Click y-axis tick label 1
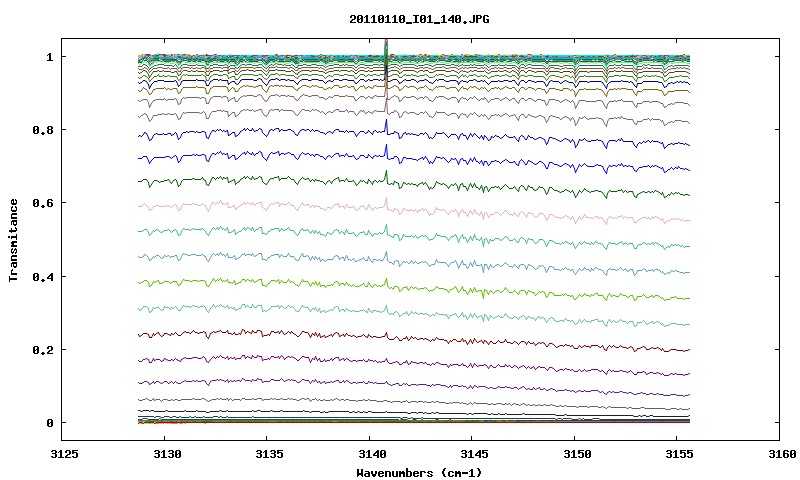 [49, 57]
